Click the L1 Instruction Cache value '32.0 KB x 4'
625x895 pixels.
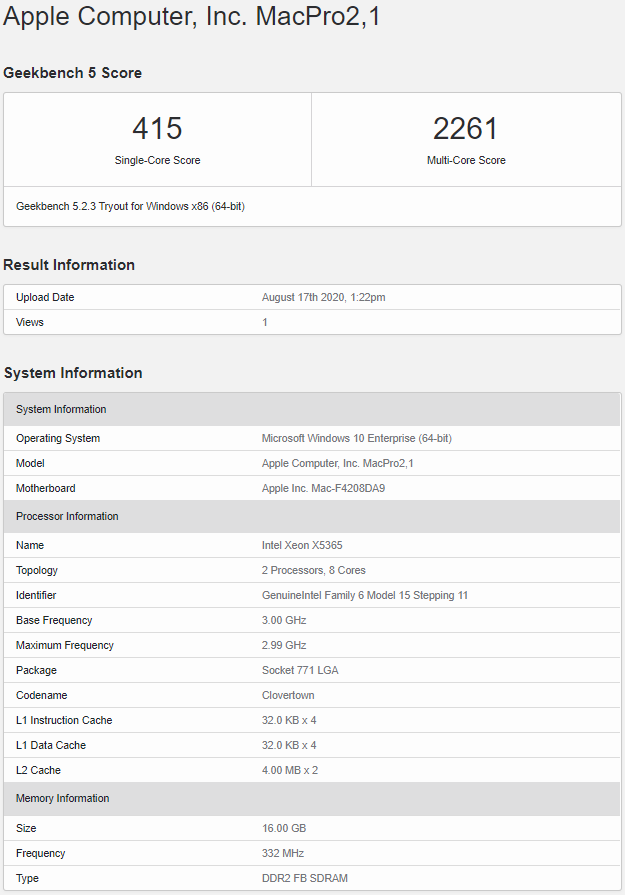(x=289, y=720)
